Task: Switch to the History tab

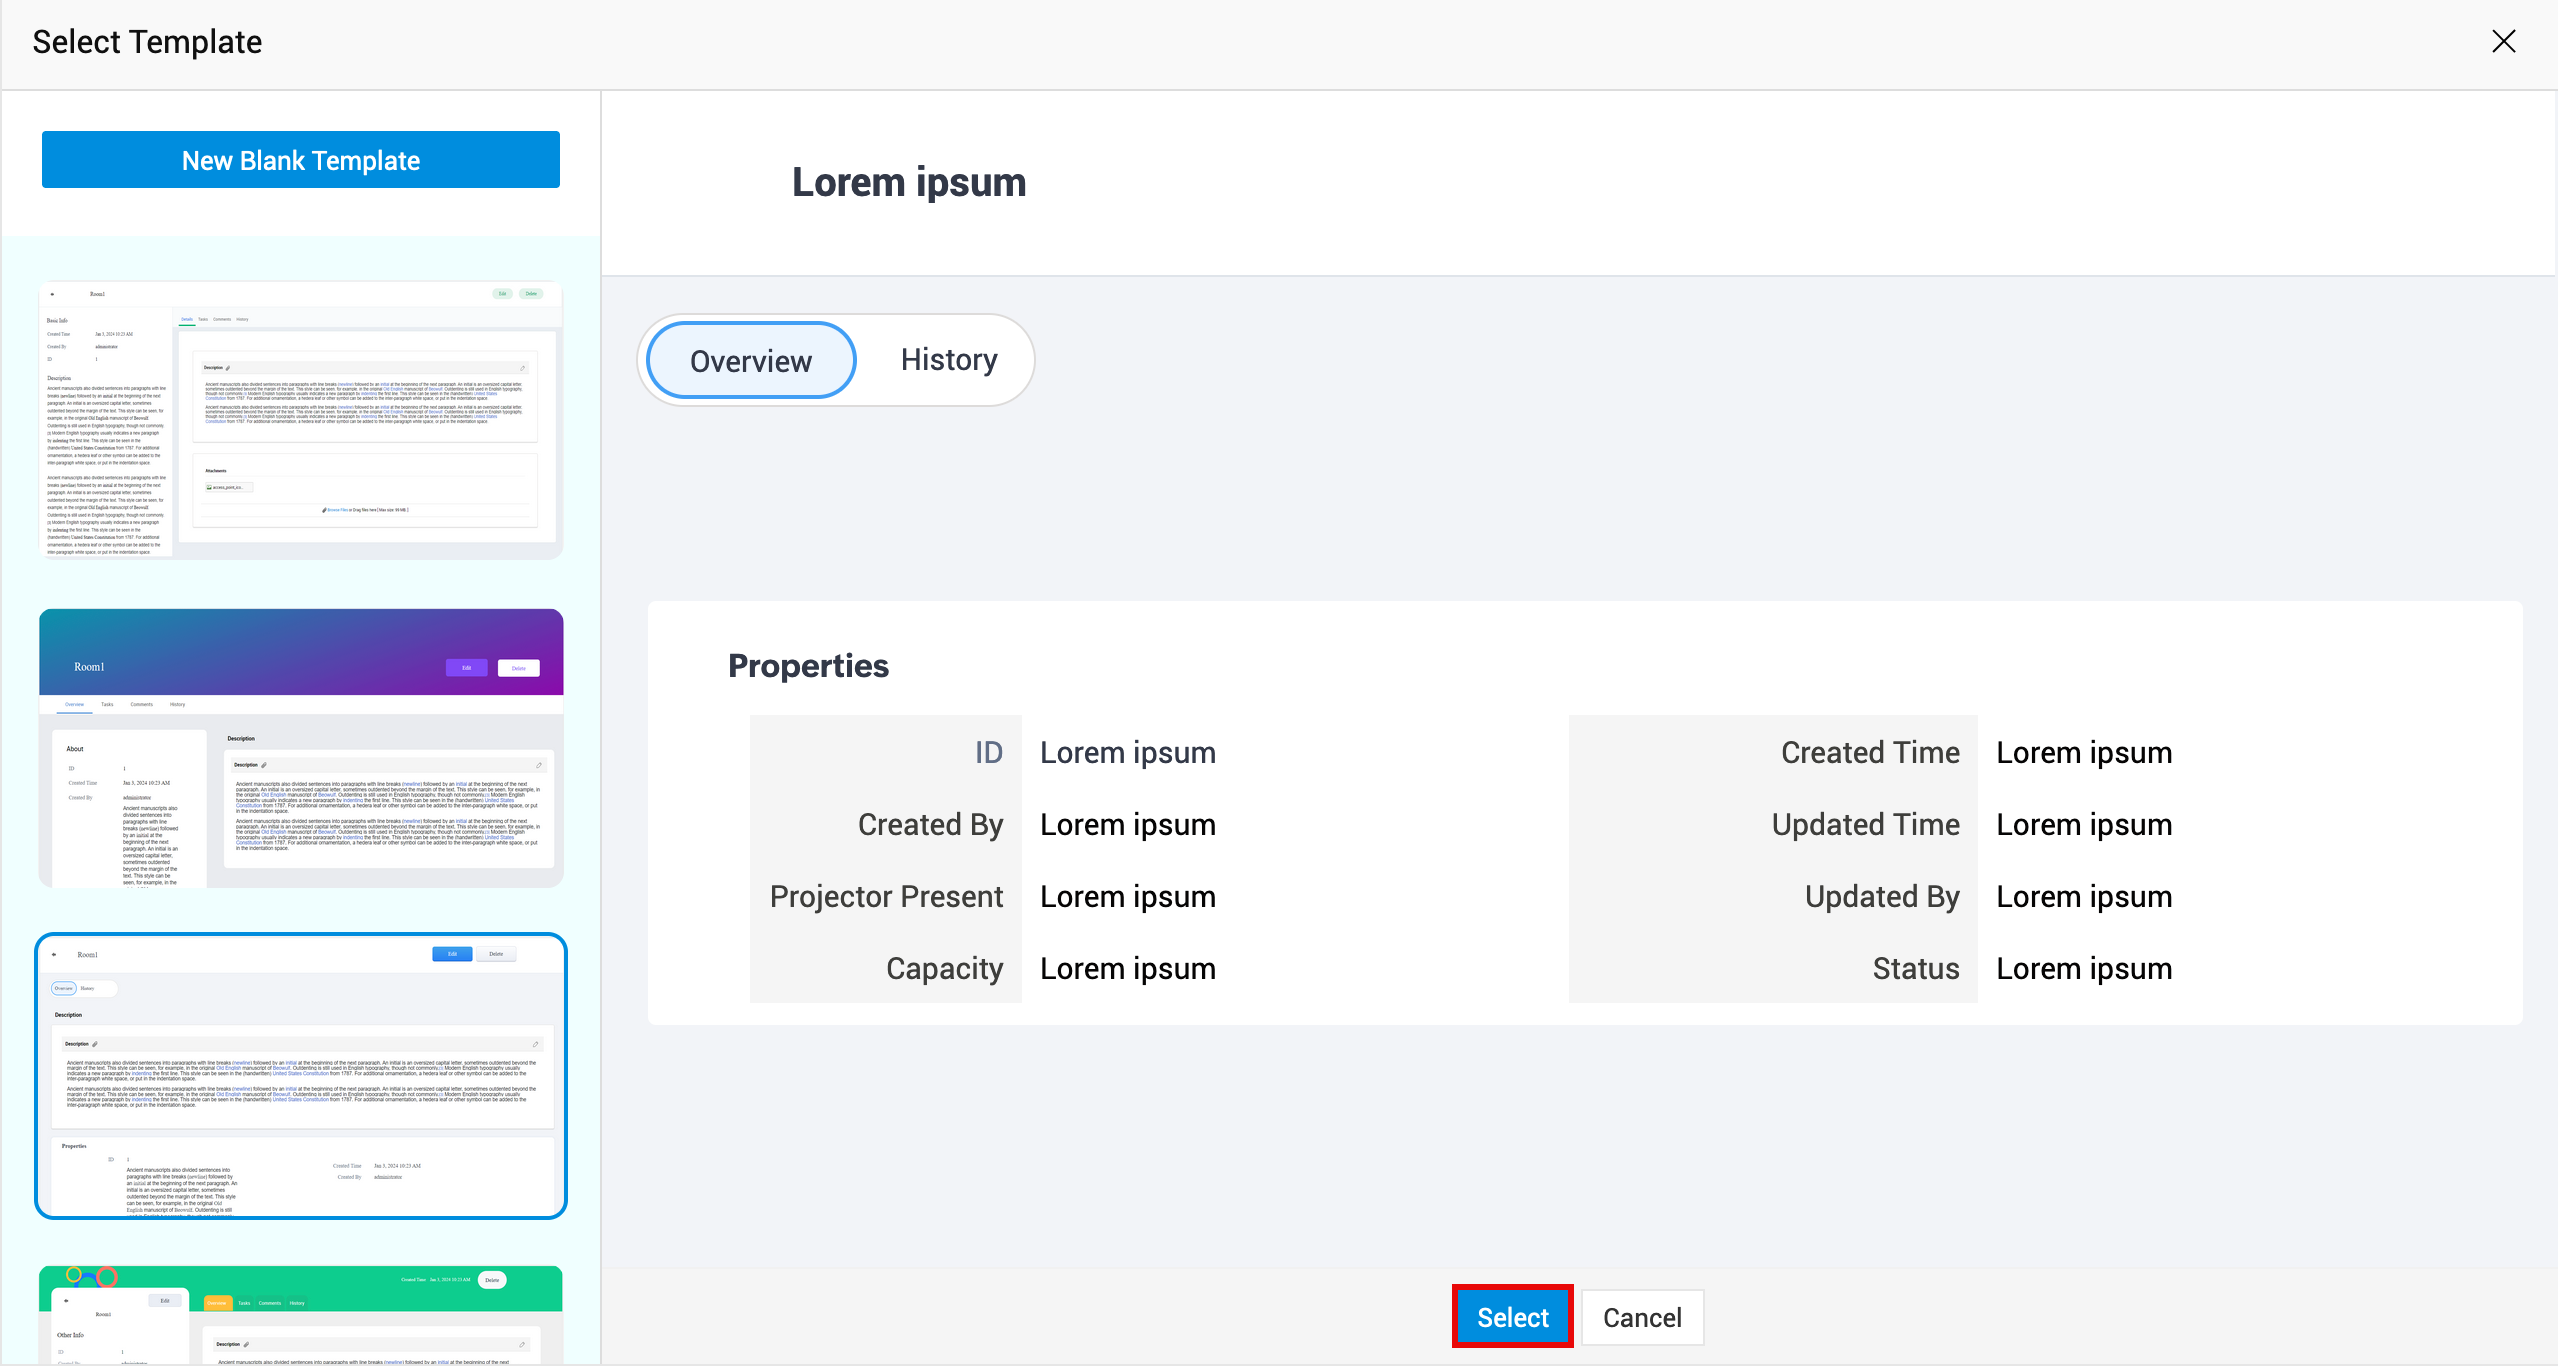Action: coord(949,360)
